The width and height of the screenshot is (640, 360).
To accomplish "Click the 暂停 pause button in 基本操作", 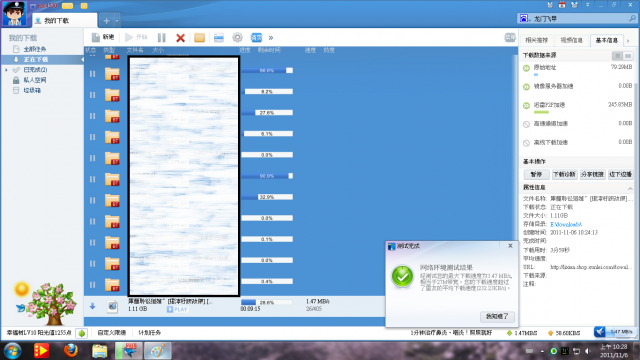I will click(536, 174).
